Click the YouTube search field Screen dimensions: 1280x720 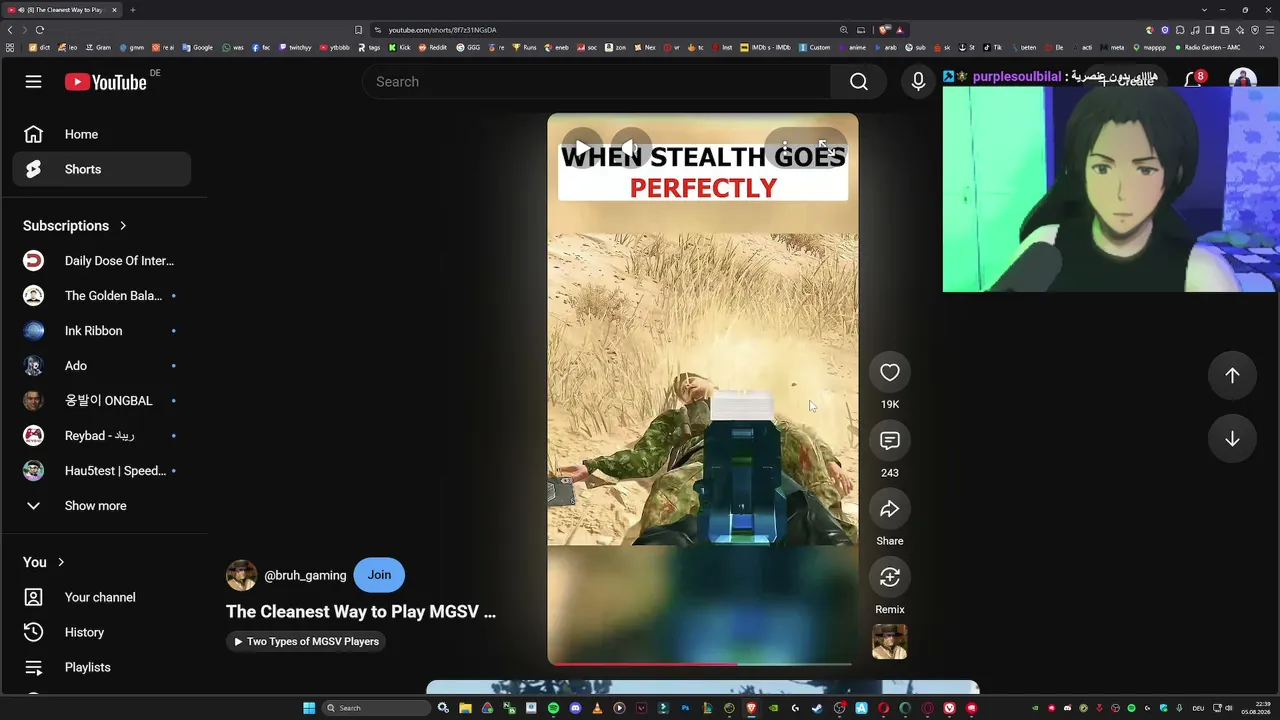coord(597,82)
